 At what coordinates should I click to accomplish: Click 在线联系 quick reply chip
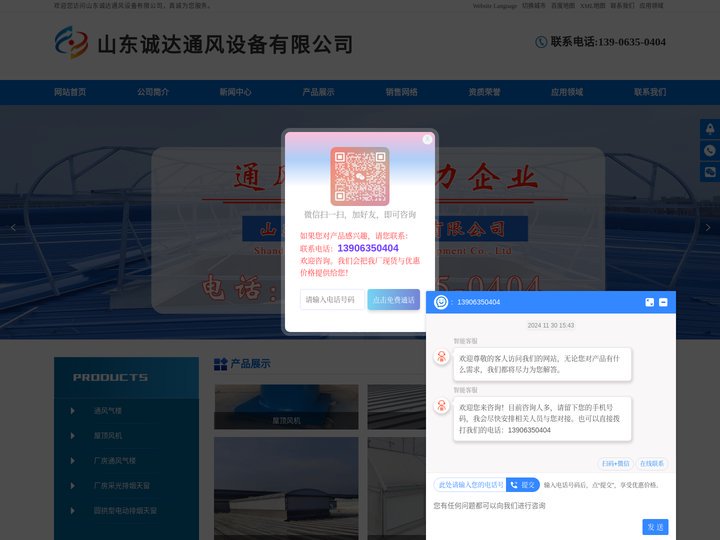(652, 463)
